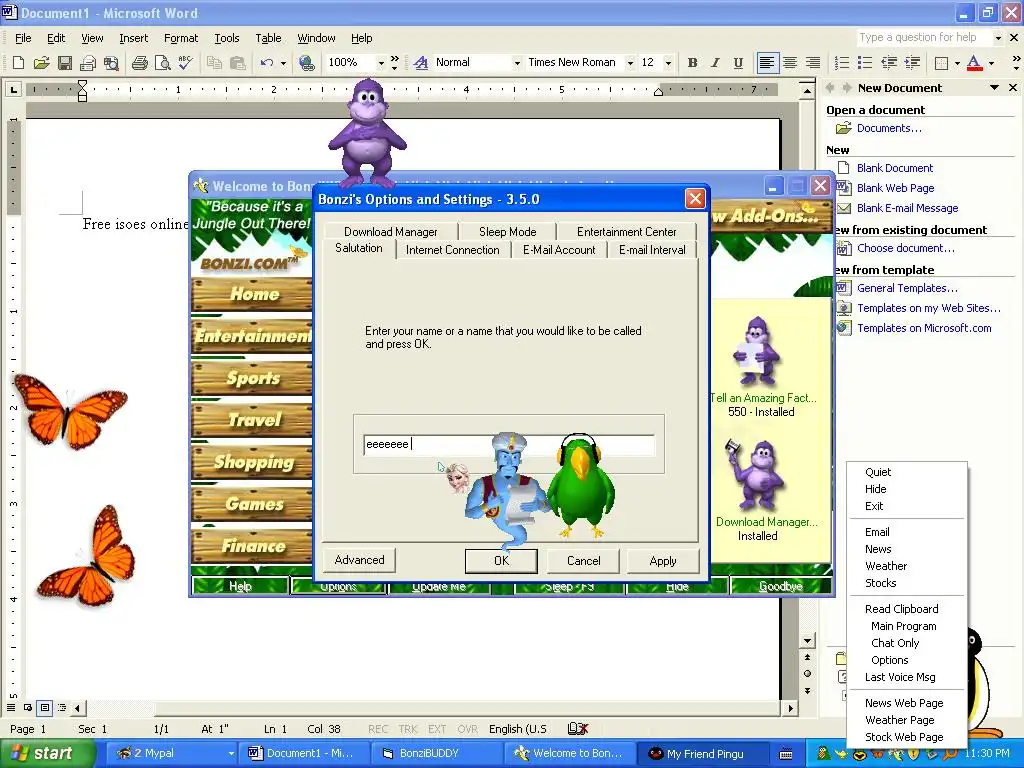This screenshot has width=1024, height=768.
Task: Click Advanced button in options dialog
Action: tap(359, 560)
